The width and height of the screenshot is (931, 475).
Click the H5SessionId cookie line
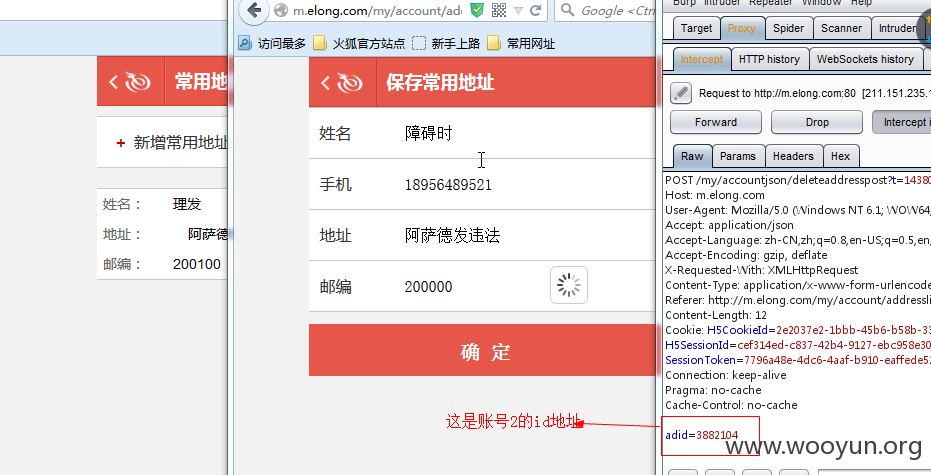click(x=798, y=345)
